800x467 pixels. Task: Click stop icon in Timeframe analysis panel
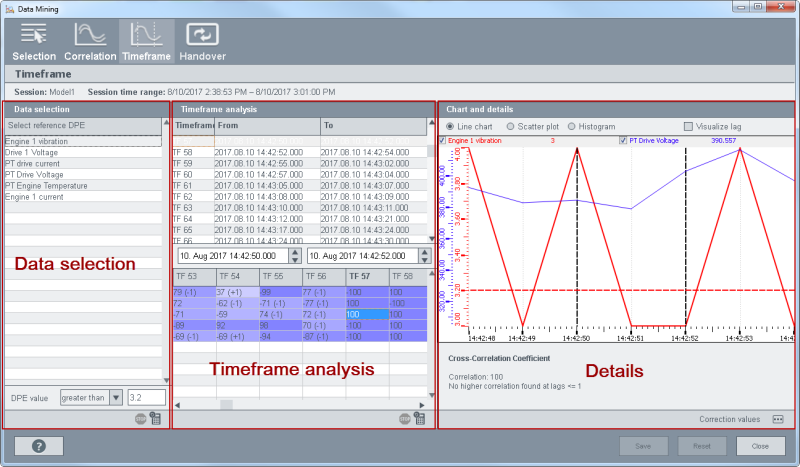(405, 420)
